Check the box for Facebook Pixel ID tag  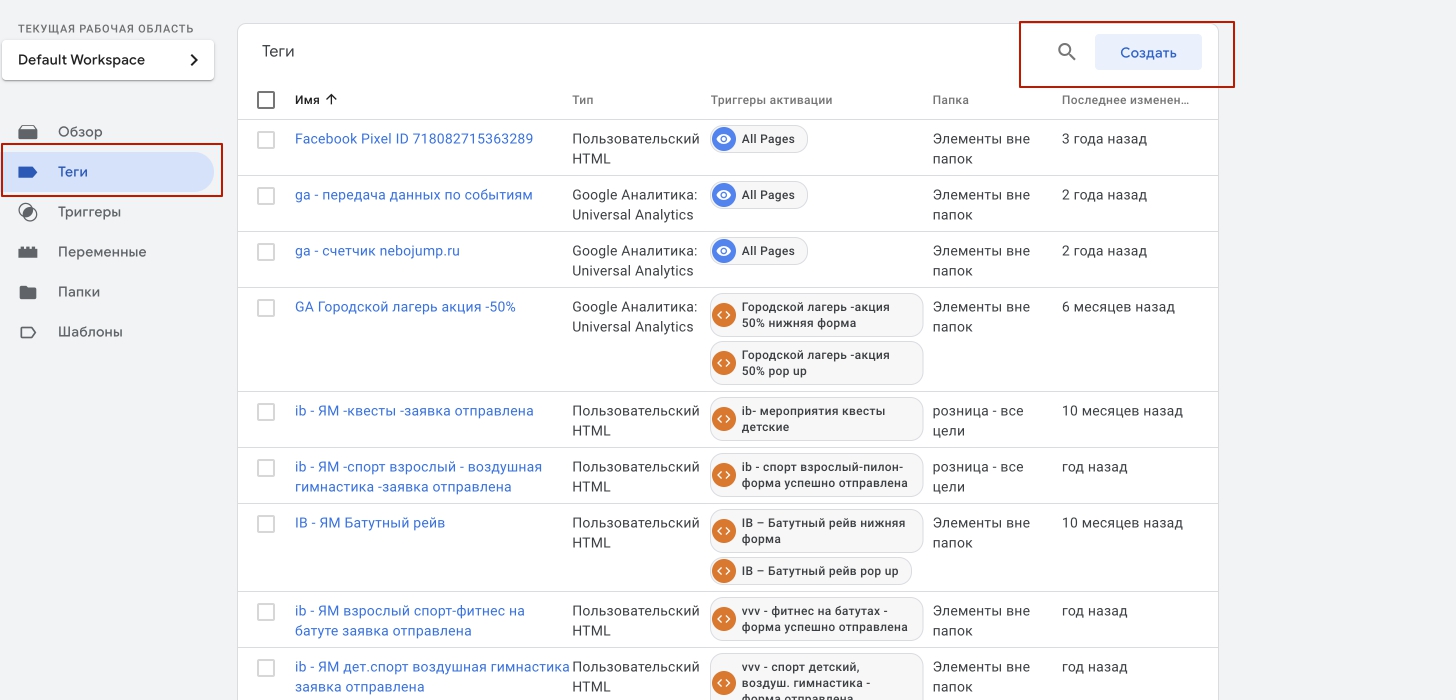pos(266,140)
